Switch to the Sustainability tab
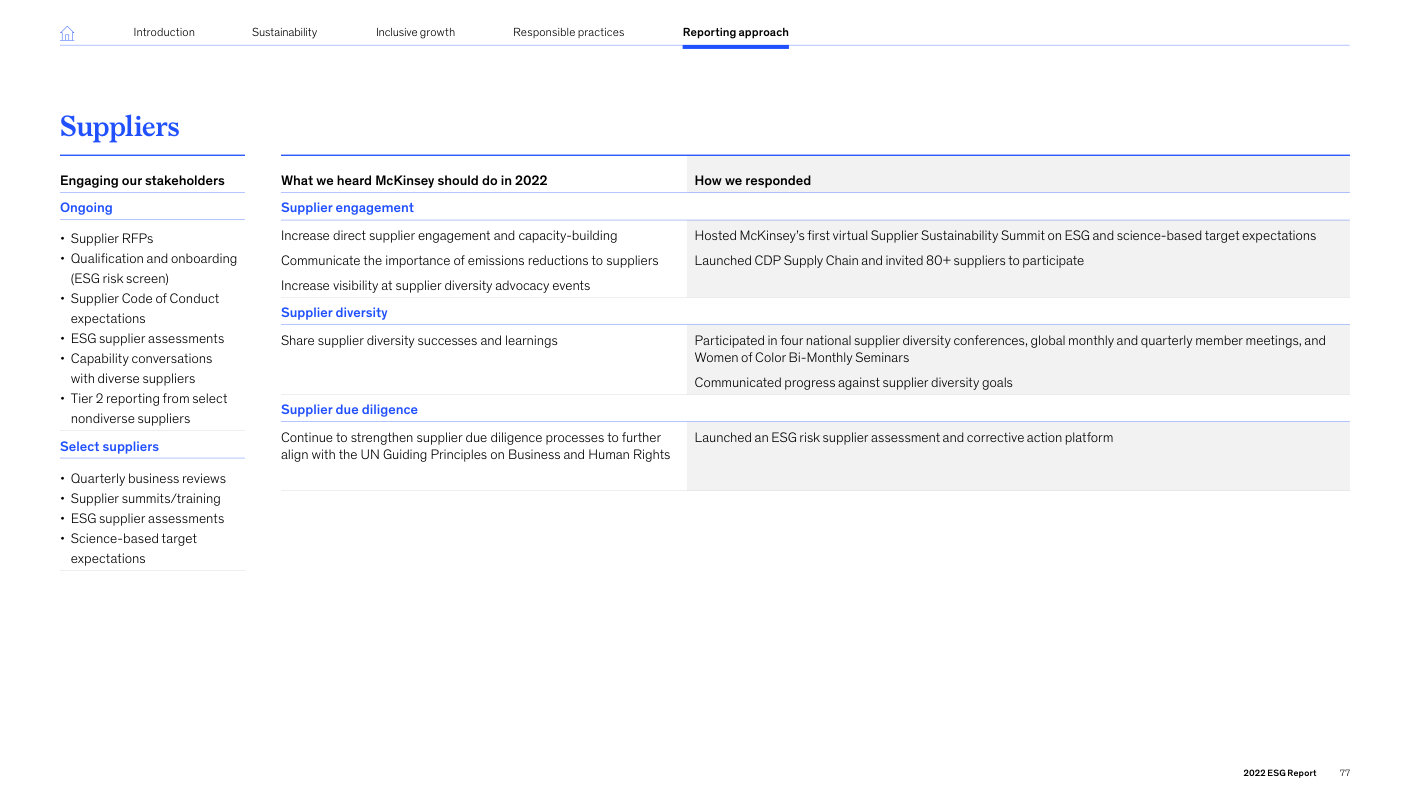Screen dimensions: 1410x794 pyautogui.click(x=284, y=32)
